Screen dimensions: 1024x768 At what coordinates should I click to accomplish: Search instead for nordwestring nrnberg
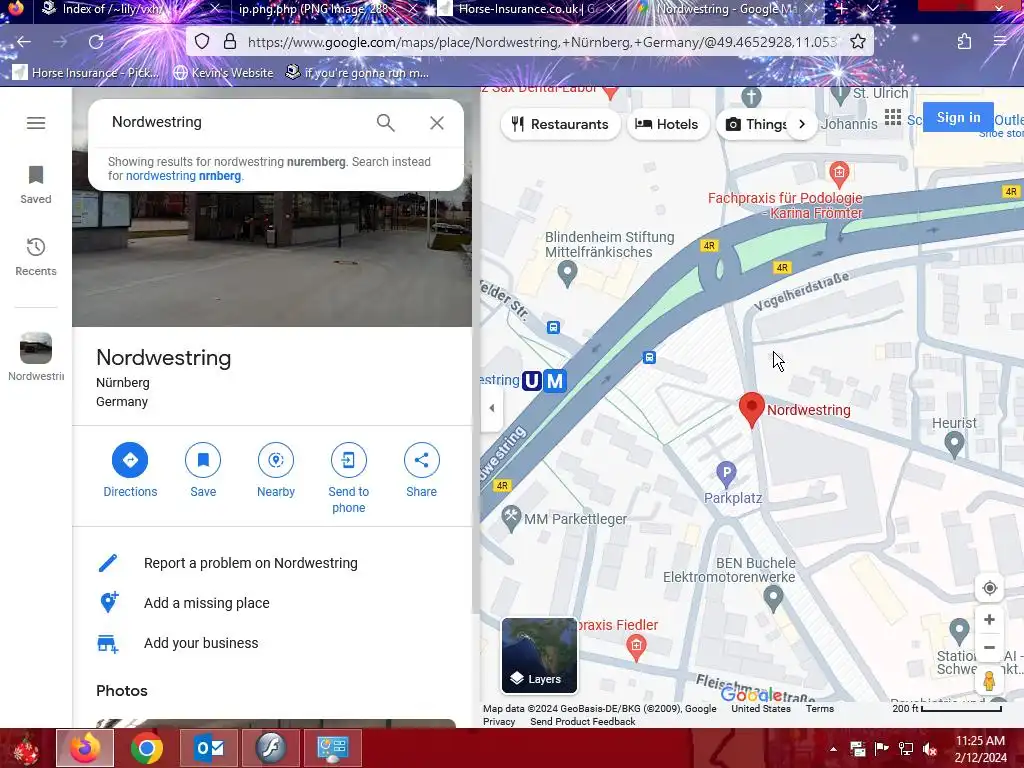coord(184,176)
